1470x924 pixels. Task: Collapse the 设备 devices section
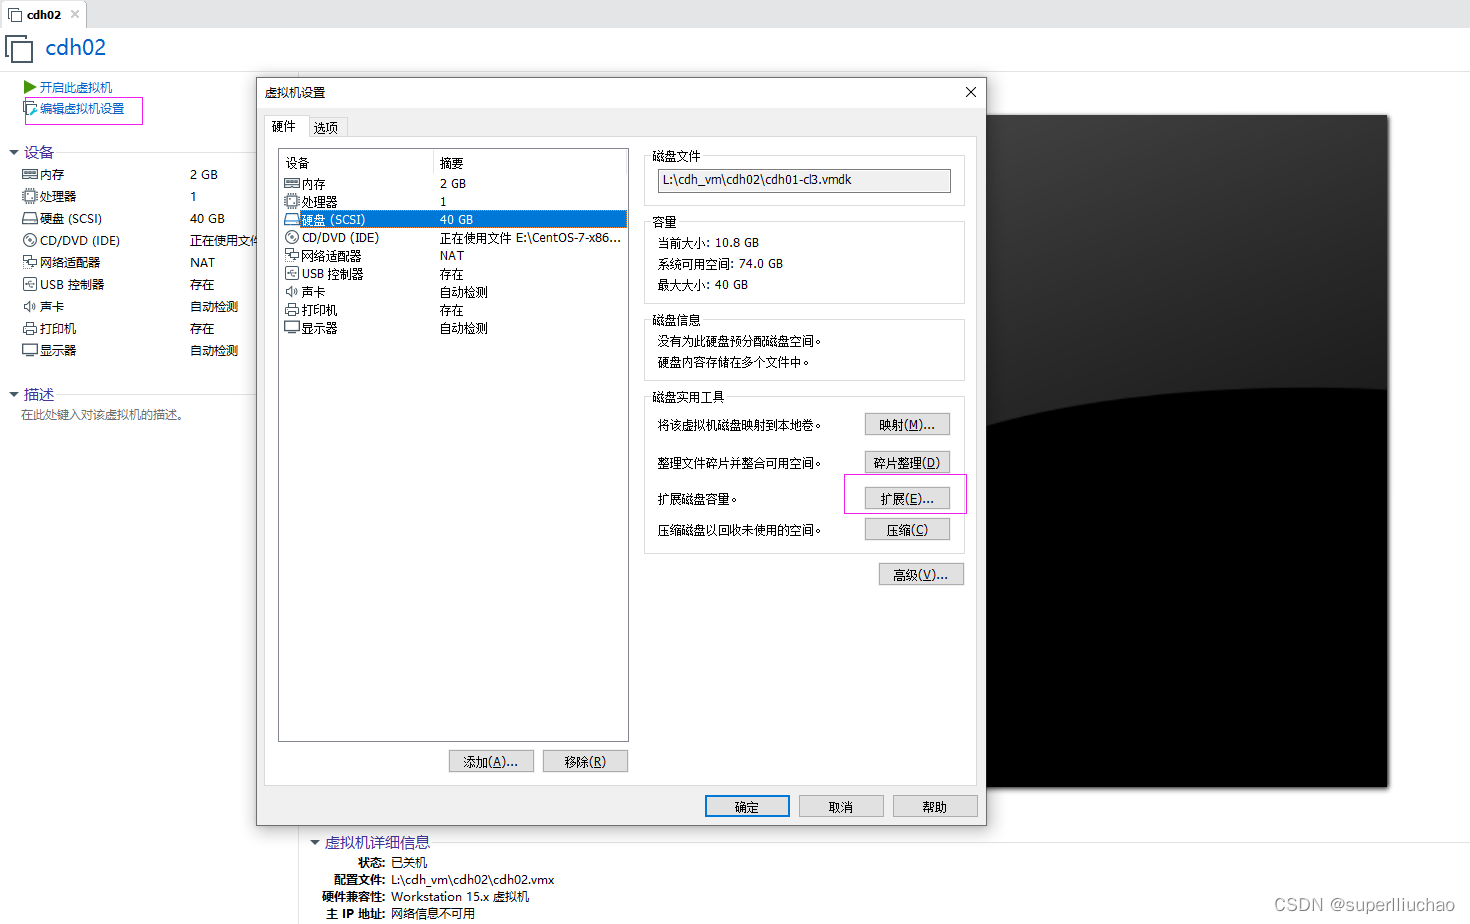[14, 151]
